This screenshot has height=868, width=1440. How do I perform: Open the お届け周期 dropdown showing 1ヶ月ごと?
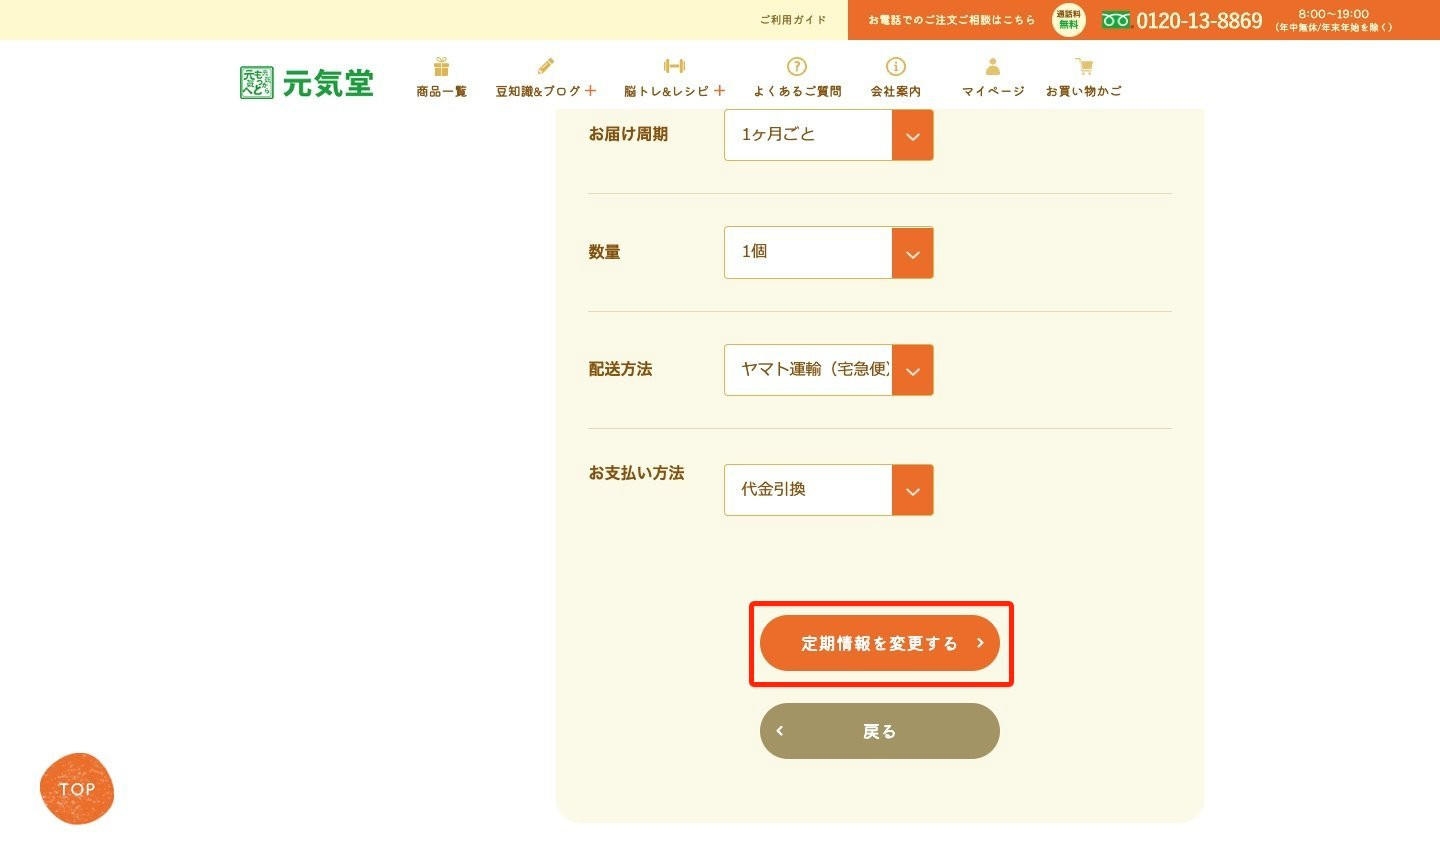(x=829, y=135)
